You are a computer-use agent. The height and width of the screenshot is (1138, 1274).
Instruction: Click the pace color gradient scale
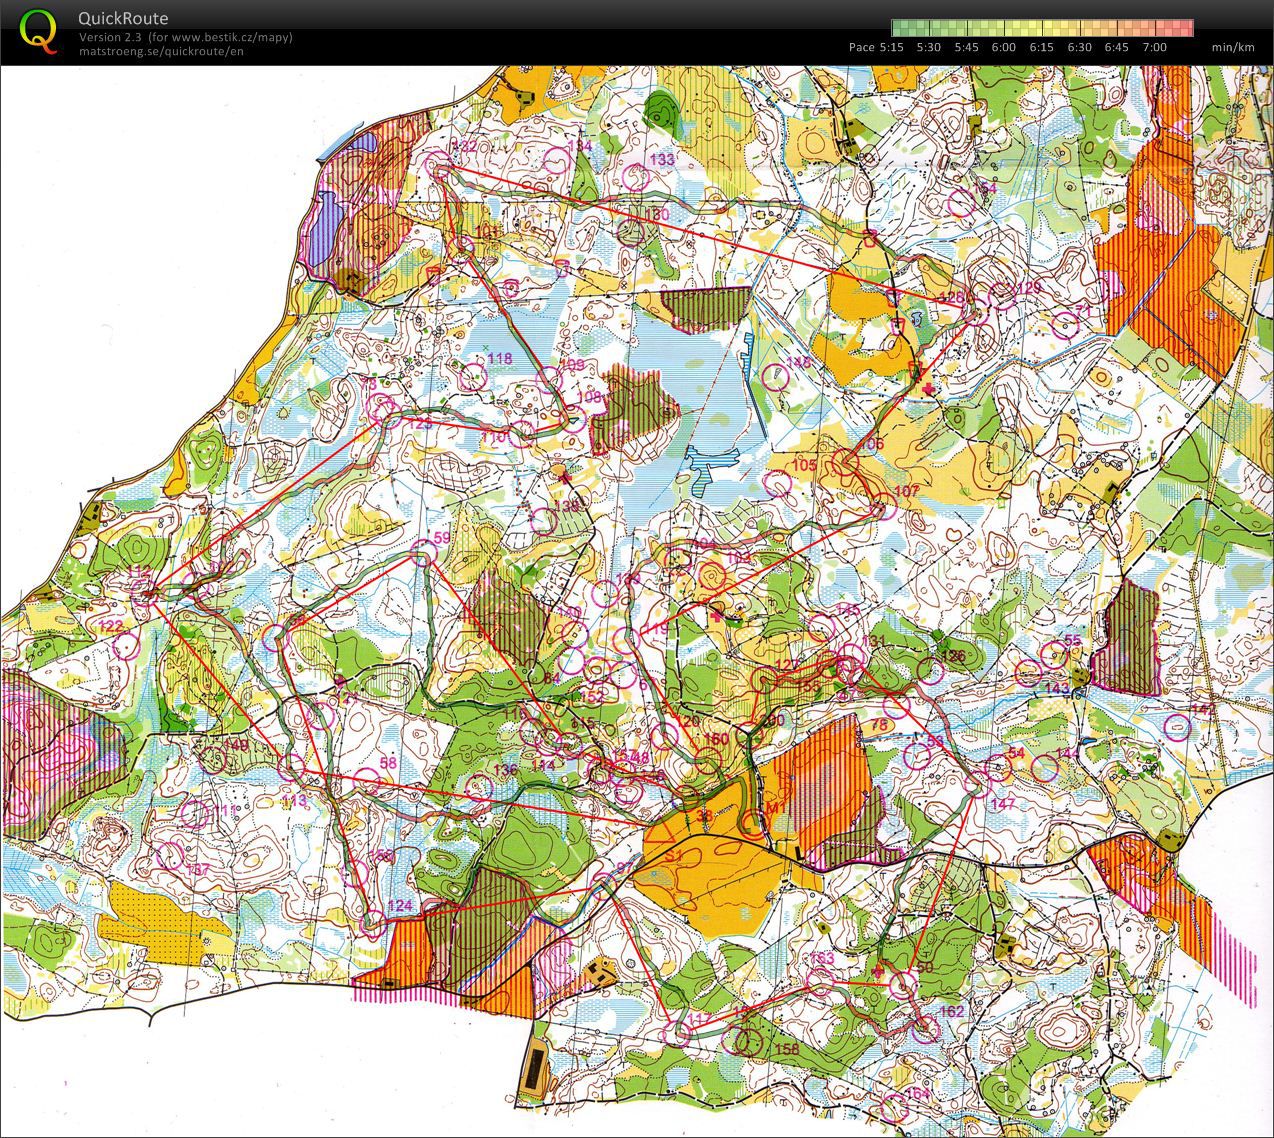click(1042, 28)
